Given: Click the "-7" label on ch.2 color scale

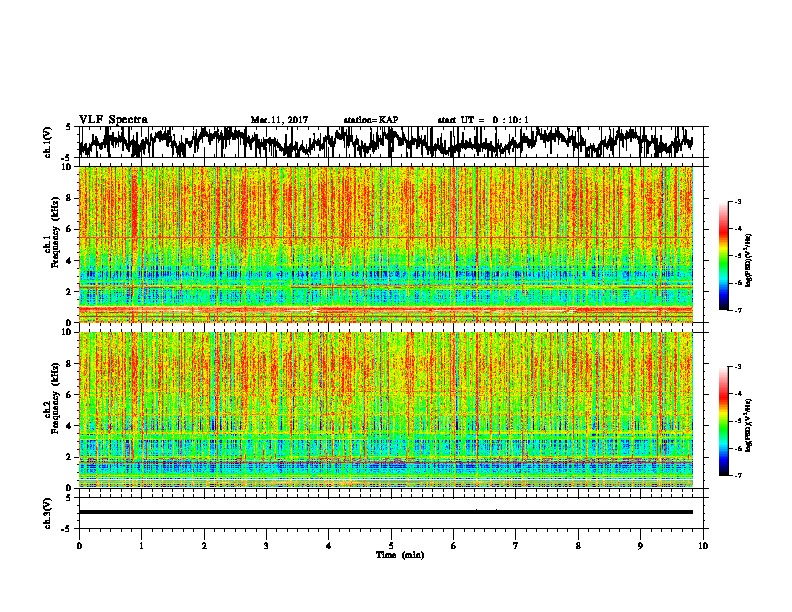Looking at the screenshot, I should click(737, 475).
